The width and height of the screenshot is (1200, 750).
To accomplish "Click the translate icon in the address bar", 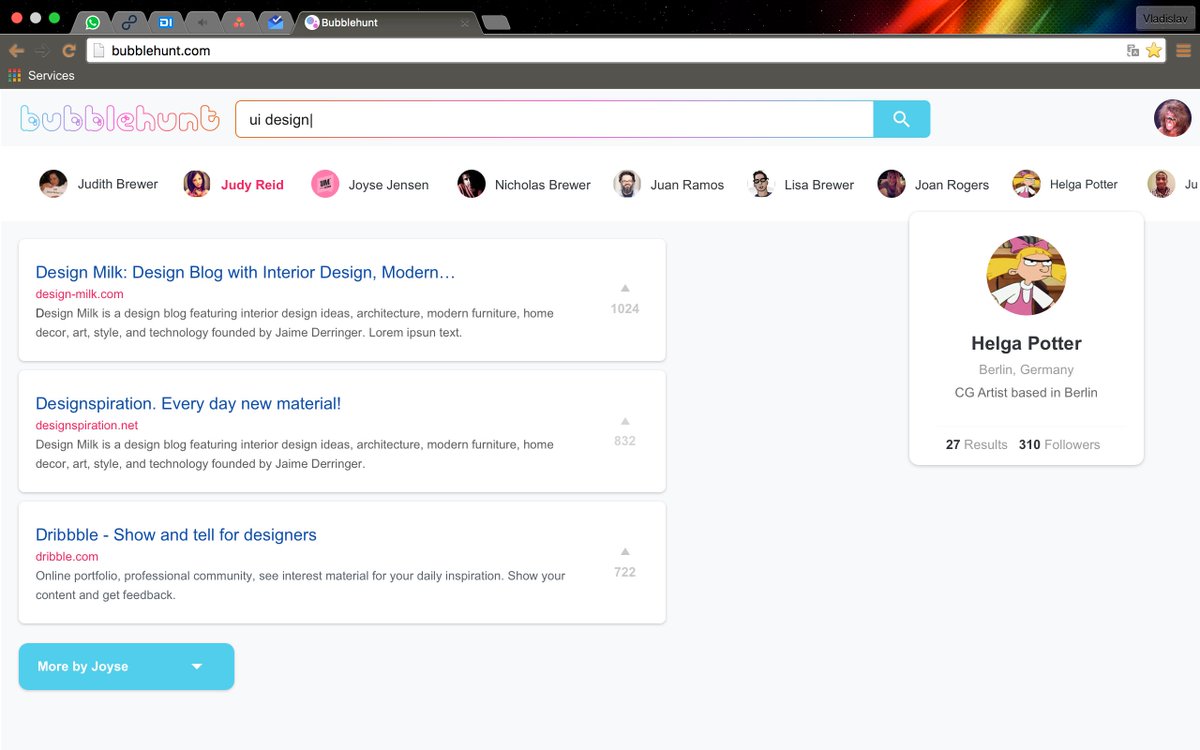I will 1133,50.
